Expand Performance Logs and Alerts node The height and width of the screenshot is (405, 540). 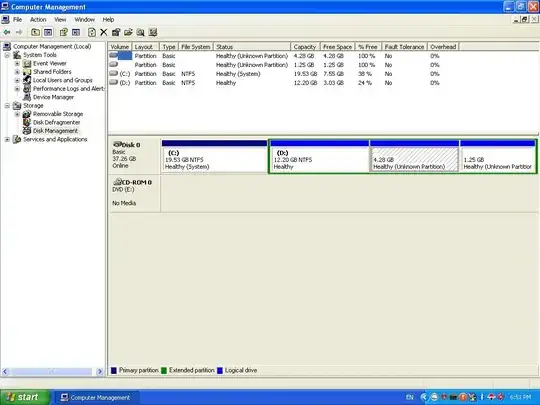(17, 89)
